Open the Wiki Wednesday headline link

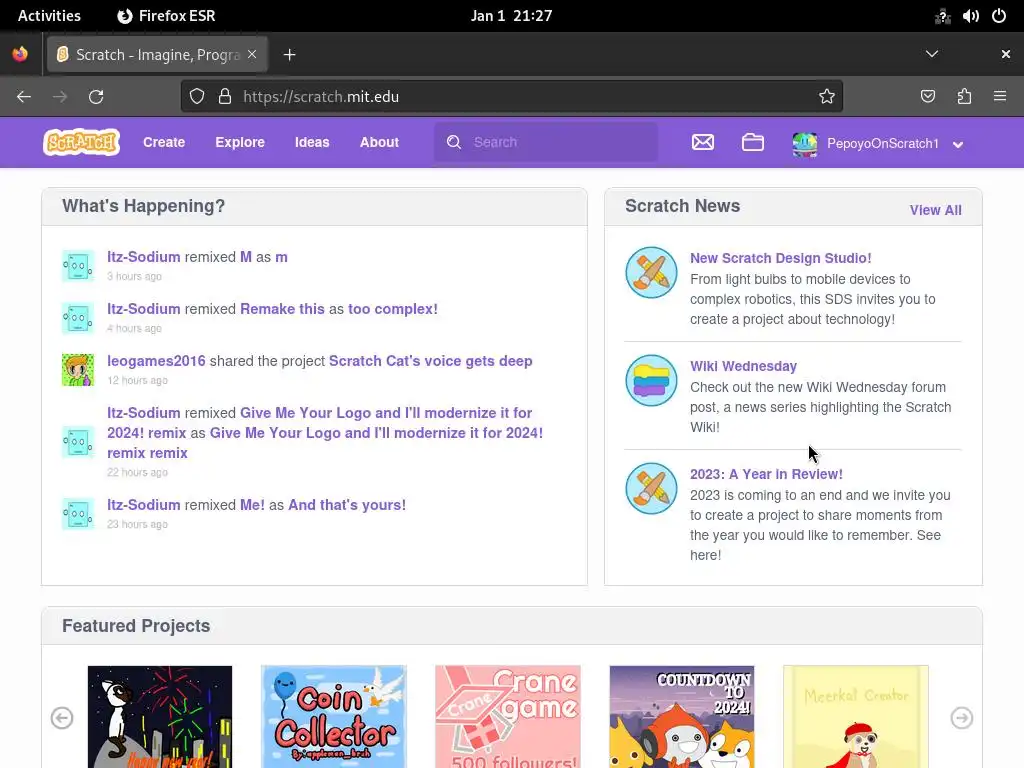tap(743, 366)
